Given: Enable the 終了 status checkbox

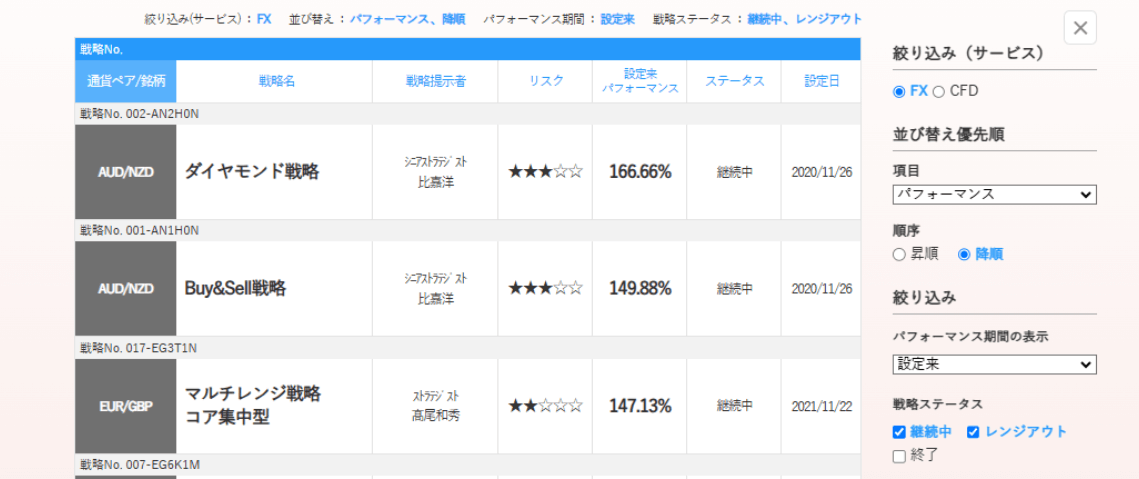Looking at the screenshot, I should pos(899,456).
